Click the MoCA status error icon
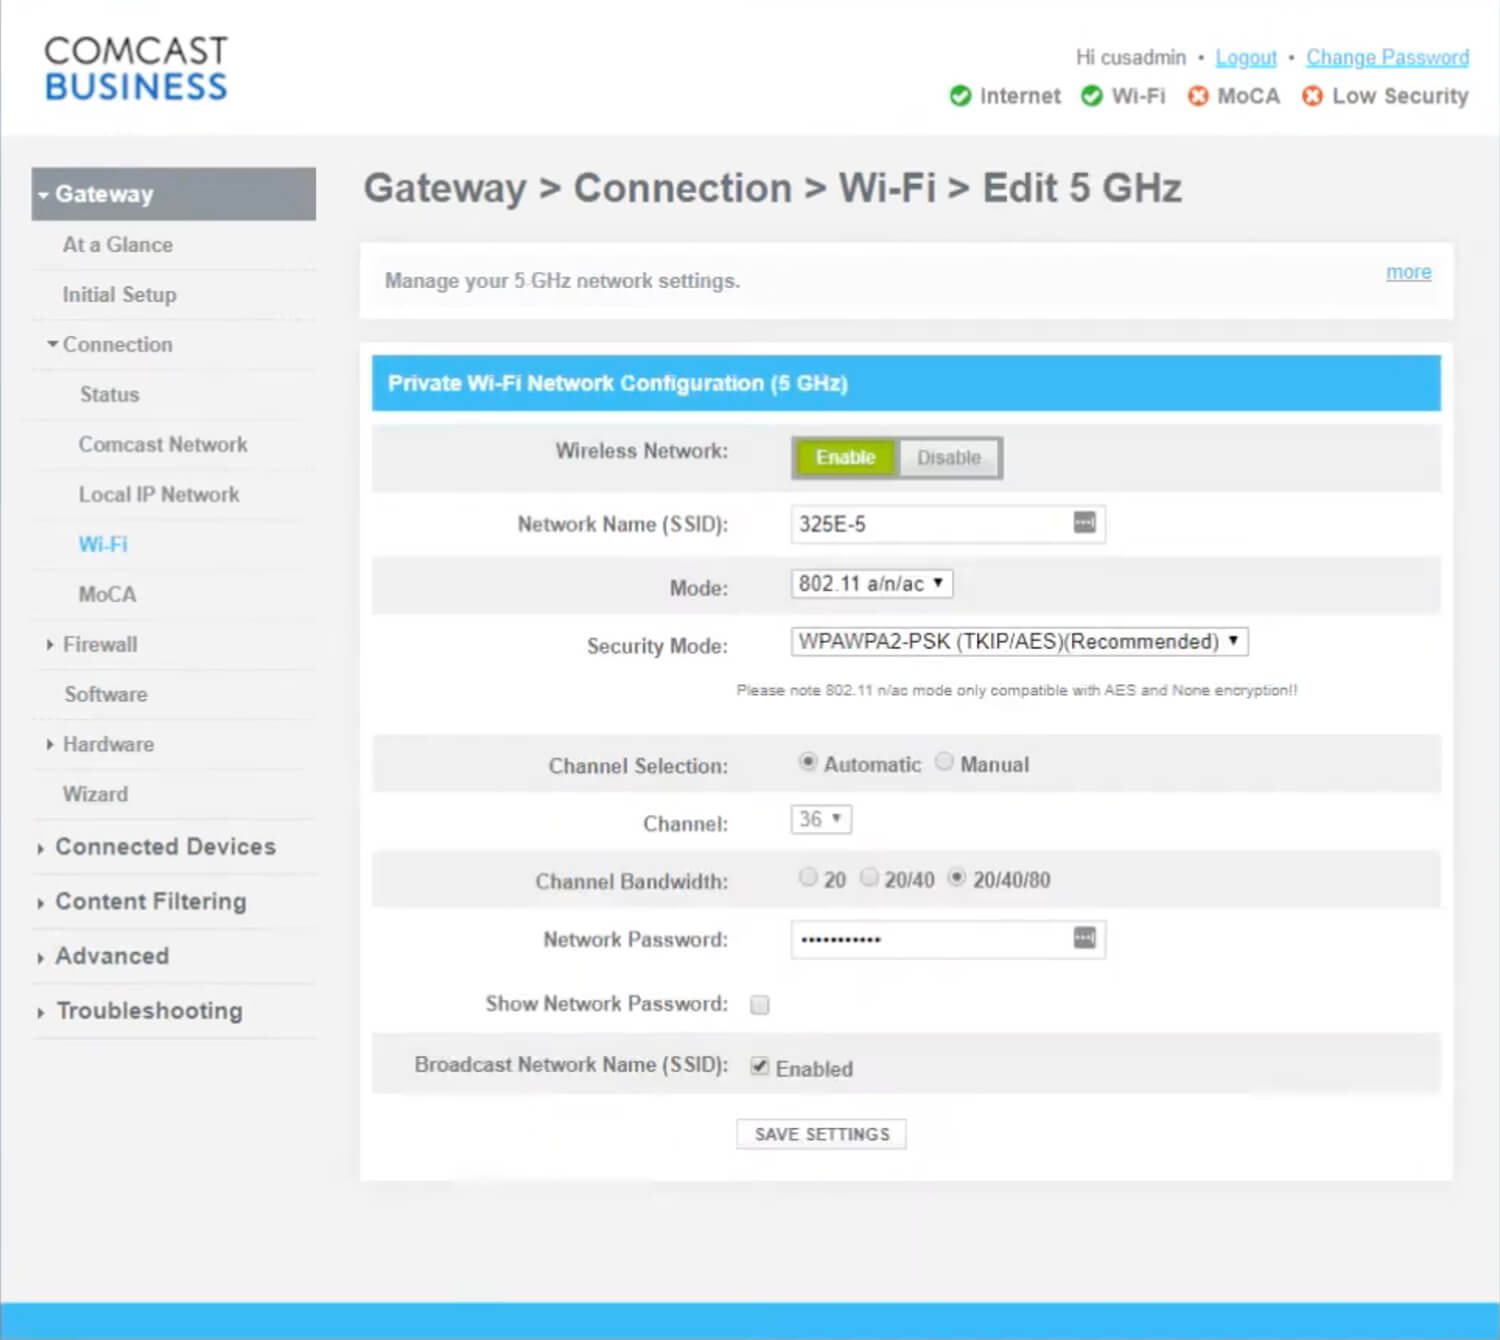Screen dimensions: 1500x1340 pos(1197,96)
